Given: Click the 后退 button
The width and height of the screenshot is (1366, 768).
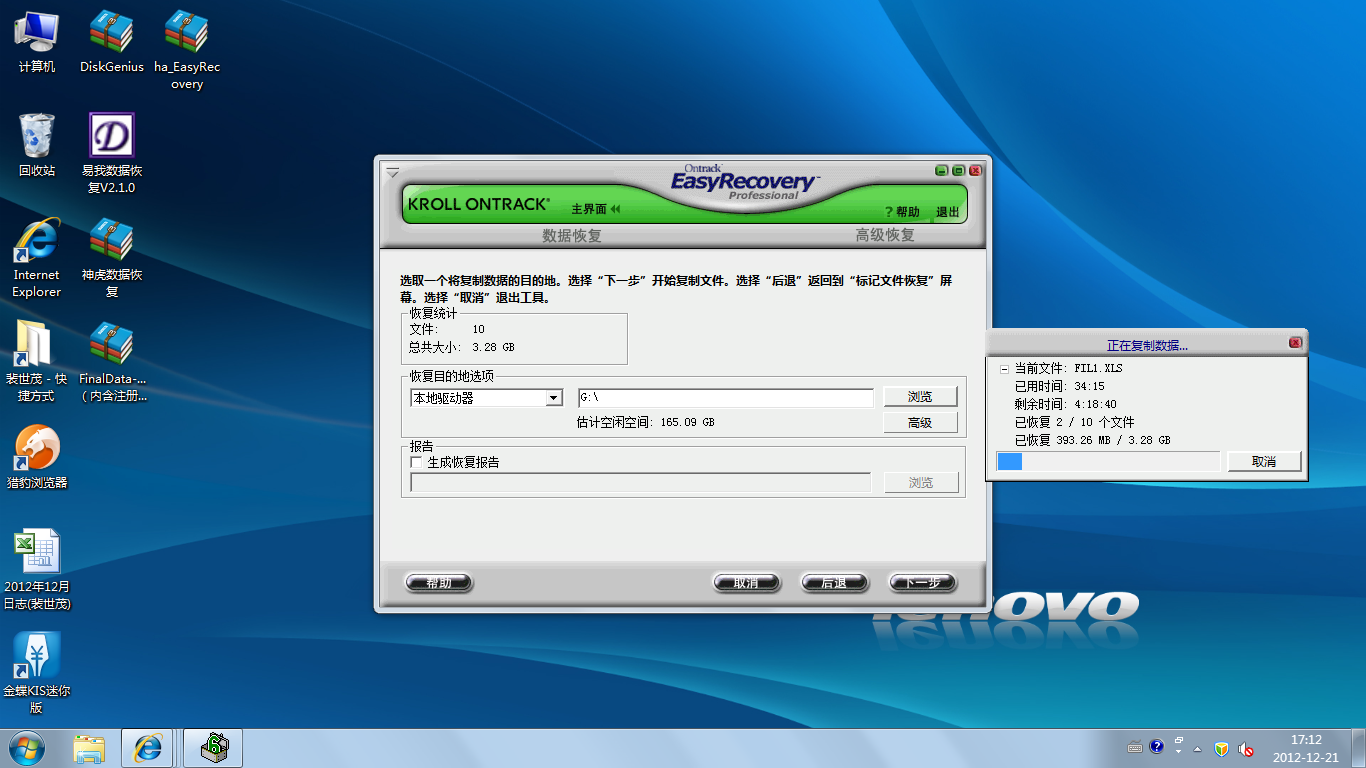Looking at the screenshot, I should tap(834, 583).
